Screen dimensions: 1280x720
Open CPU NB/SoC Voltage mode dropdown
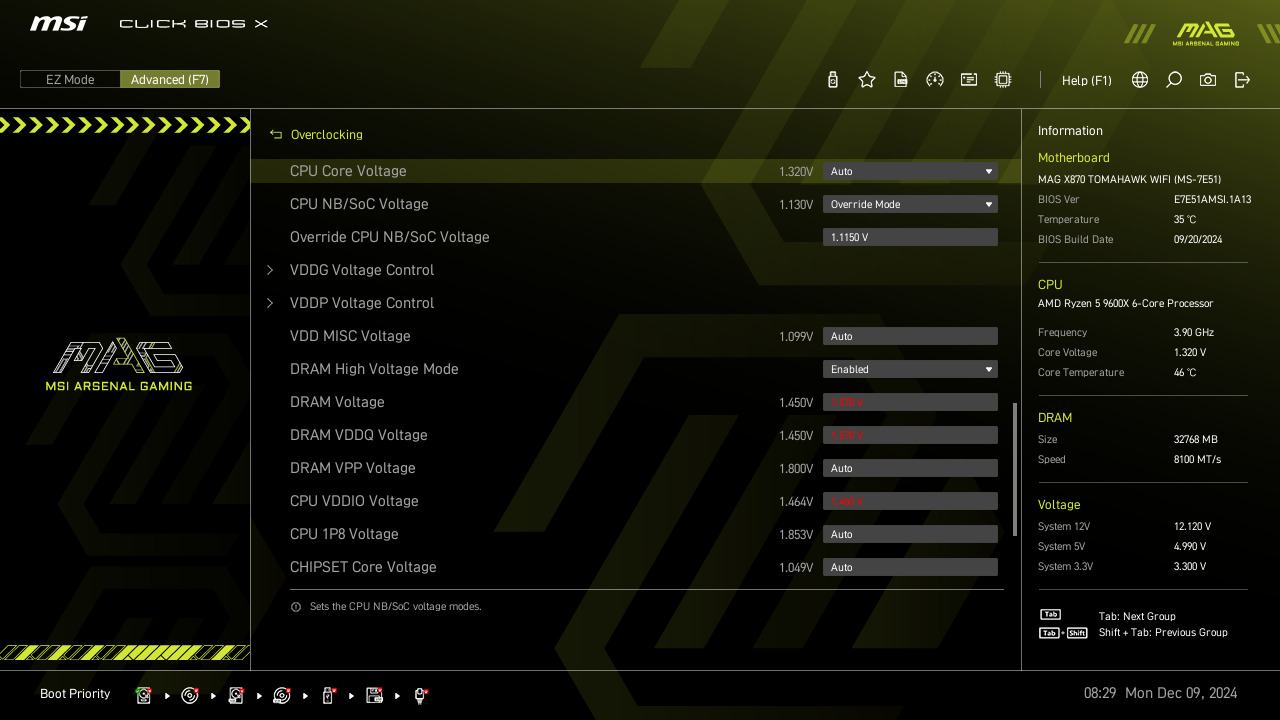pyautogui.click(x=910, y=204)
